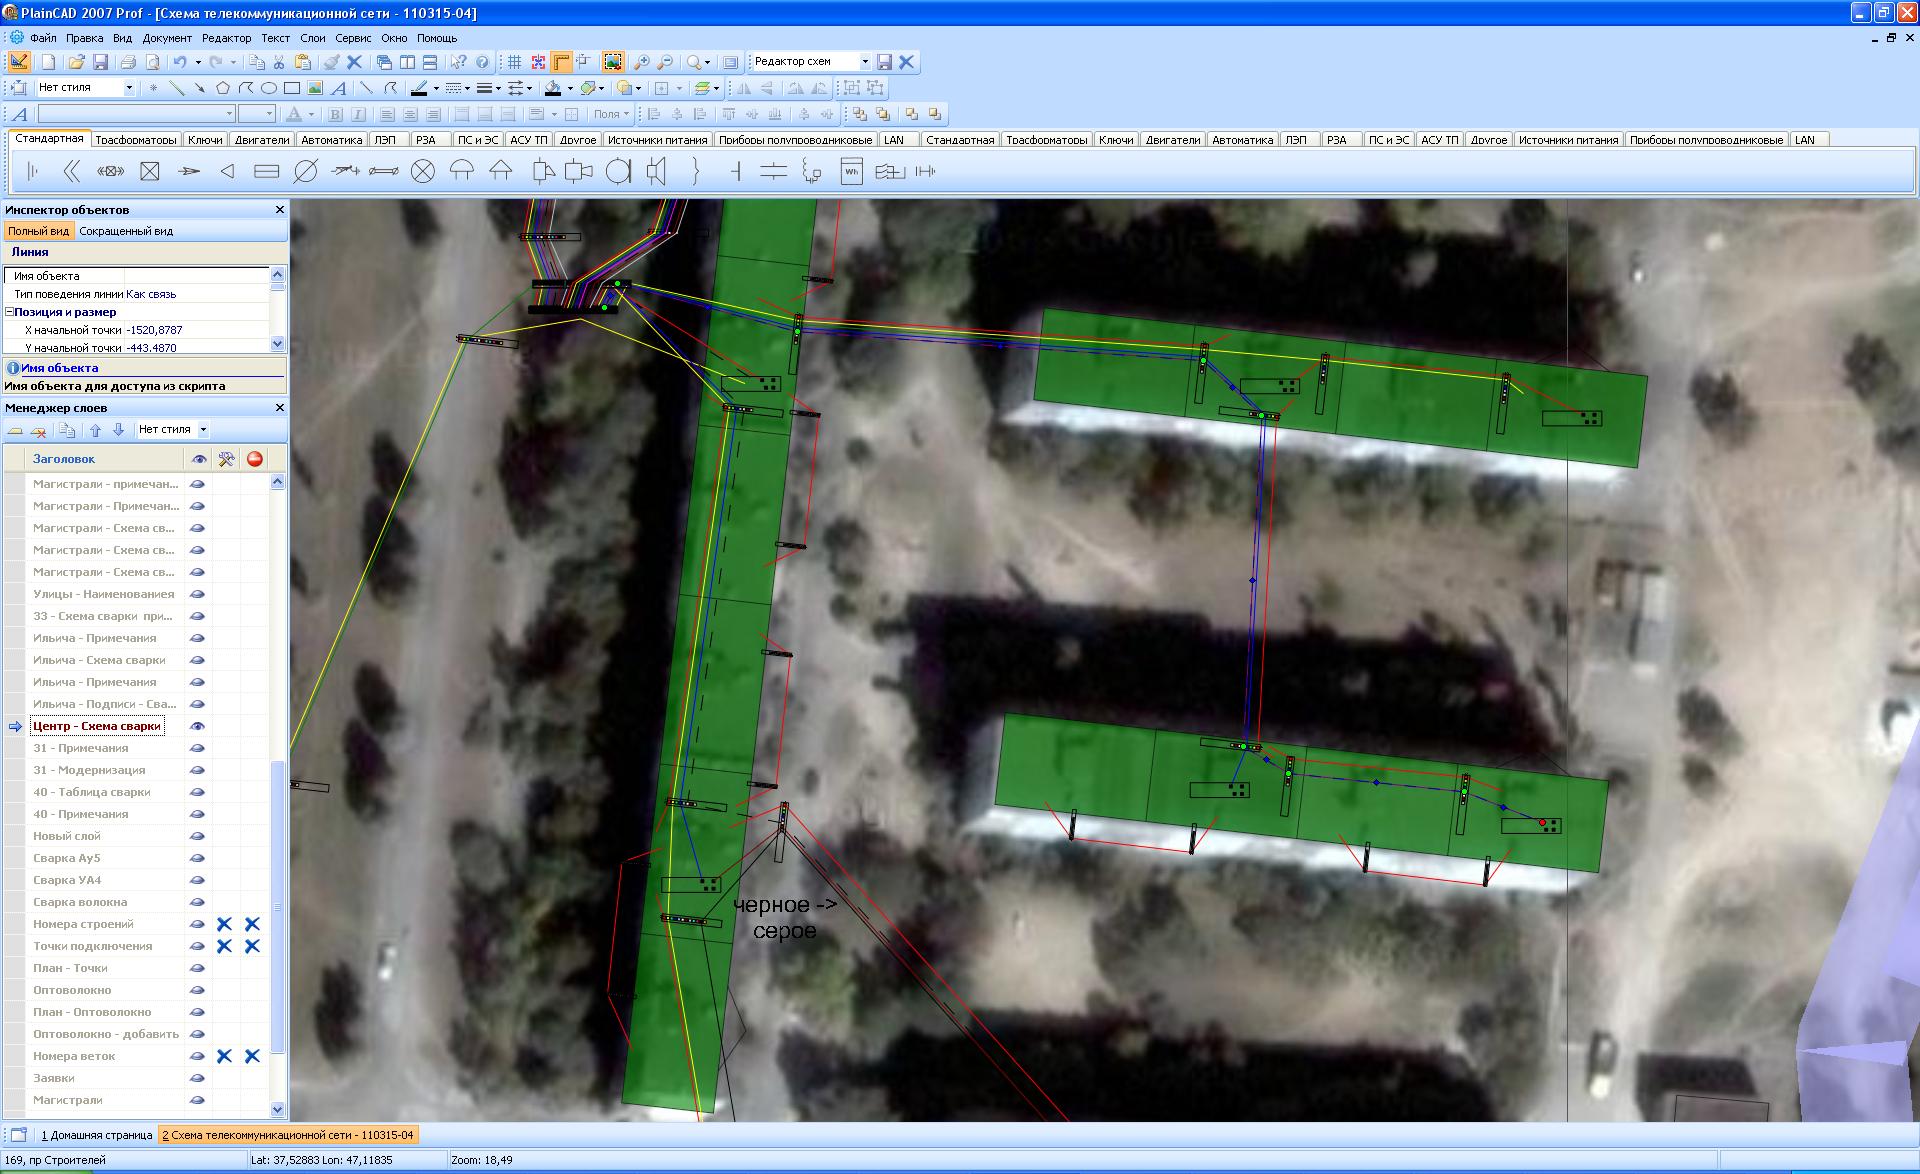
Task: Open the '1 Домашняя страница' document tab
Action: 96,1135
